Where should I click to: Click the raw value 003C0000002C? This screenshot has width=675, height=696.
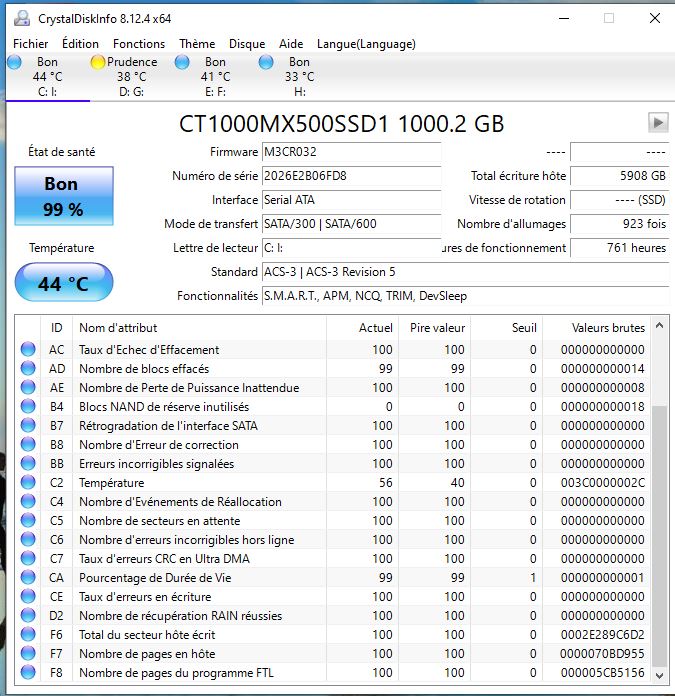point(602,482)
